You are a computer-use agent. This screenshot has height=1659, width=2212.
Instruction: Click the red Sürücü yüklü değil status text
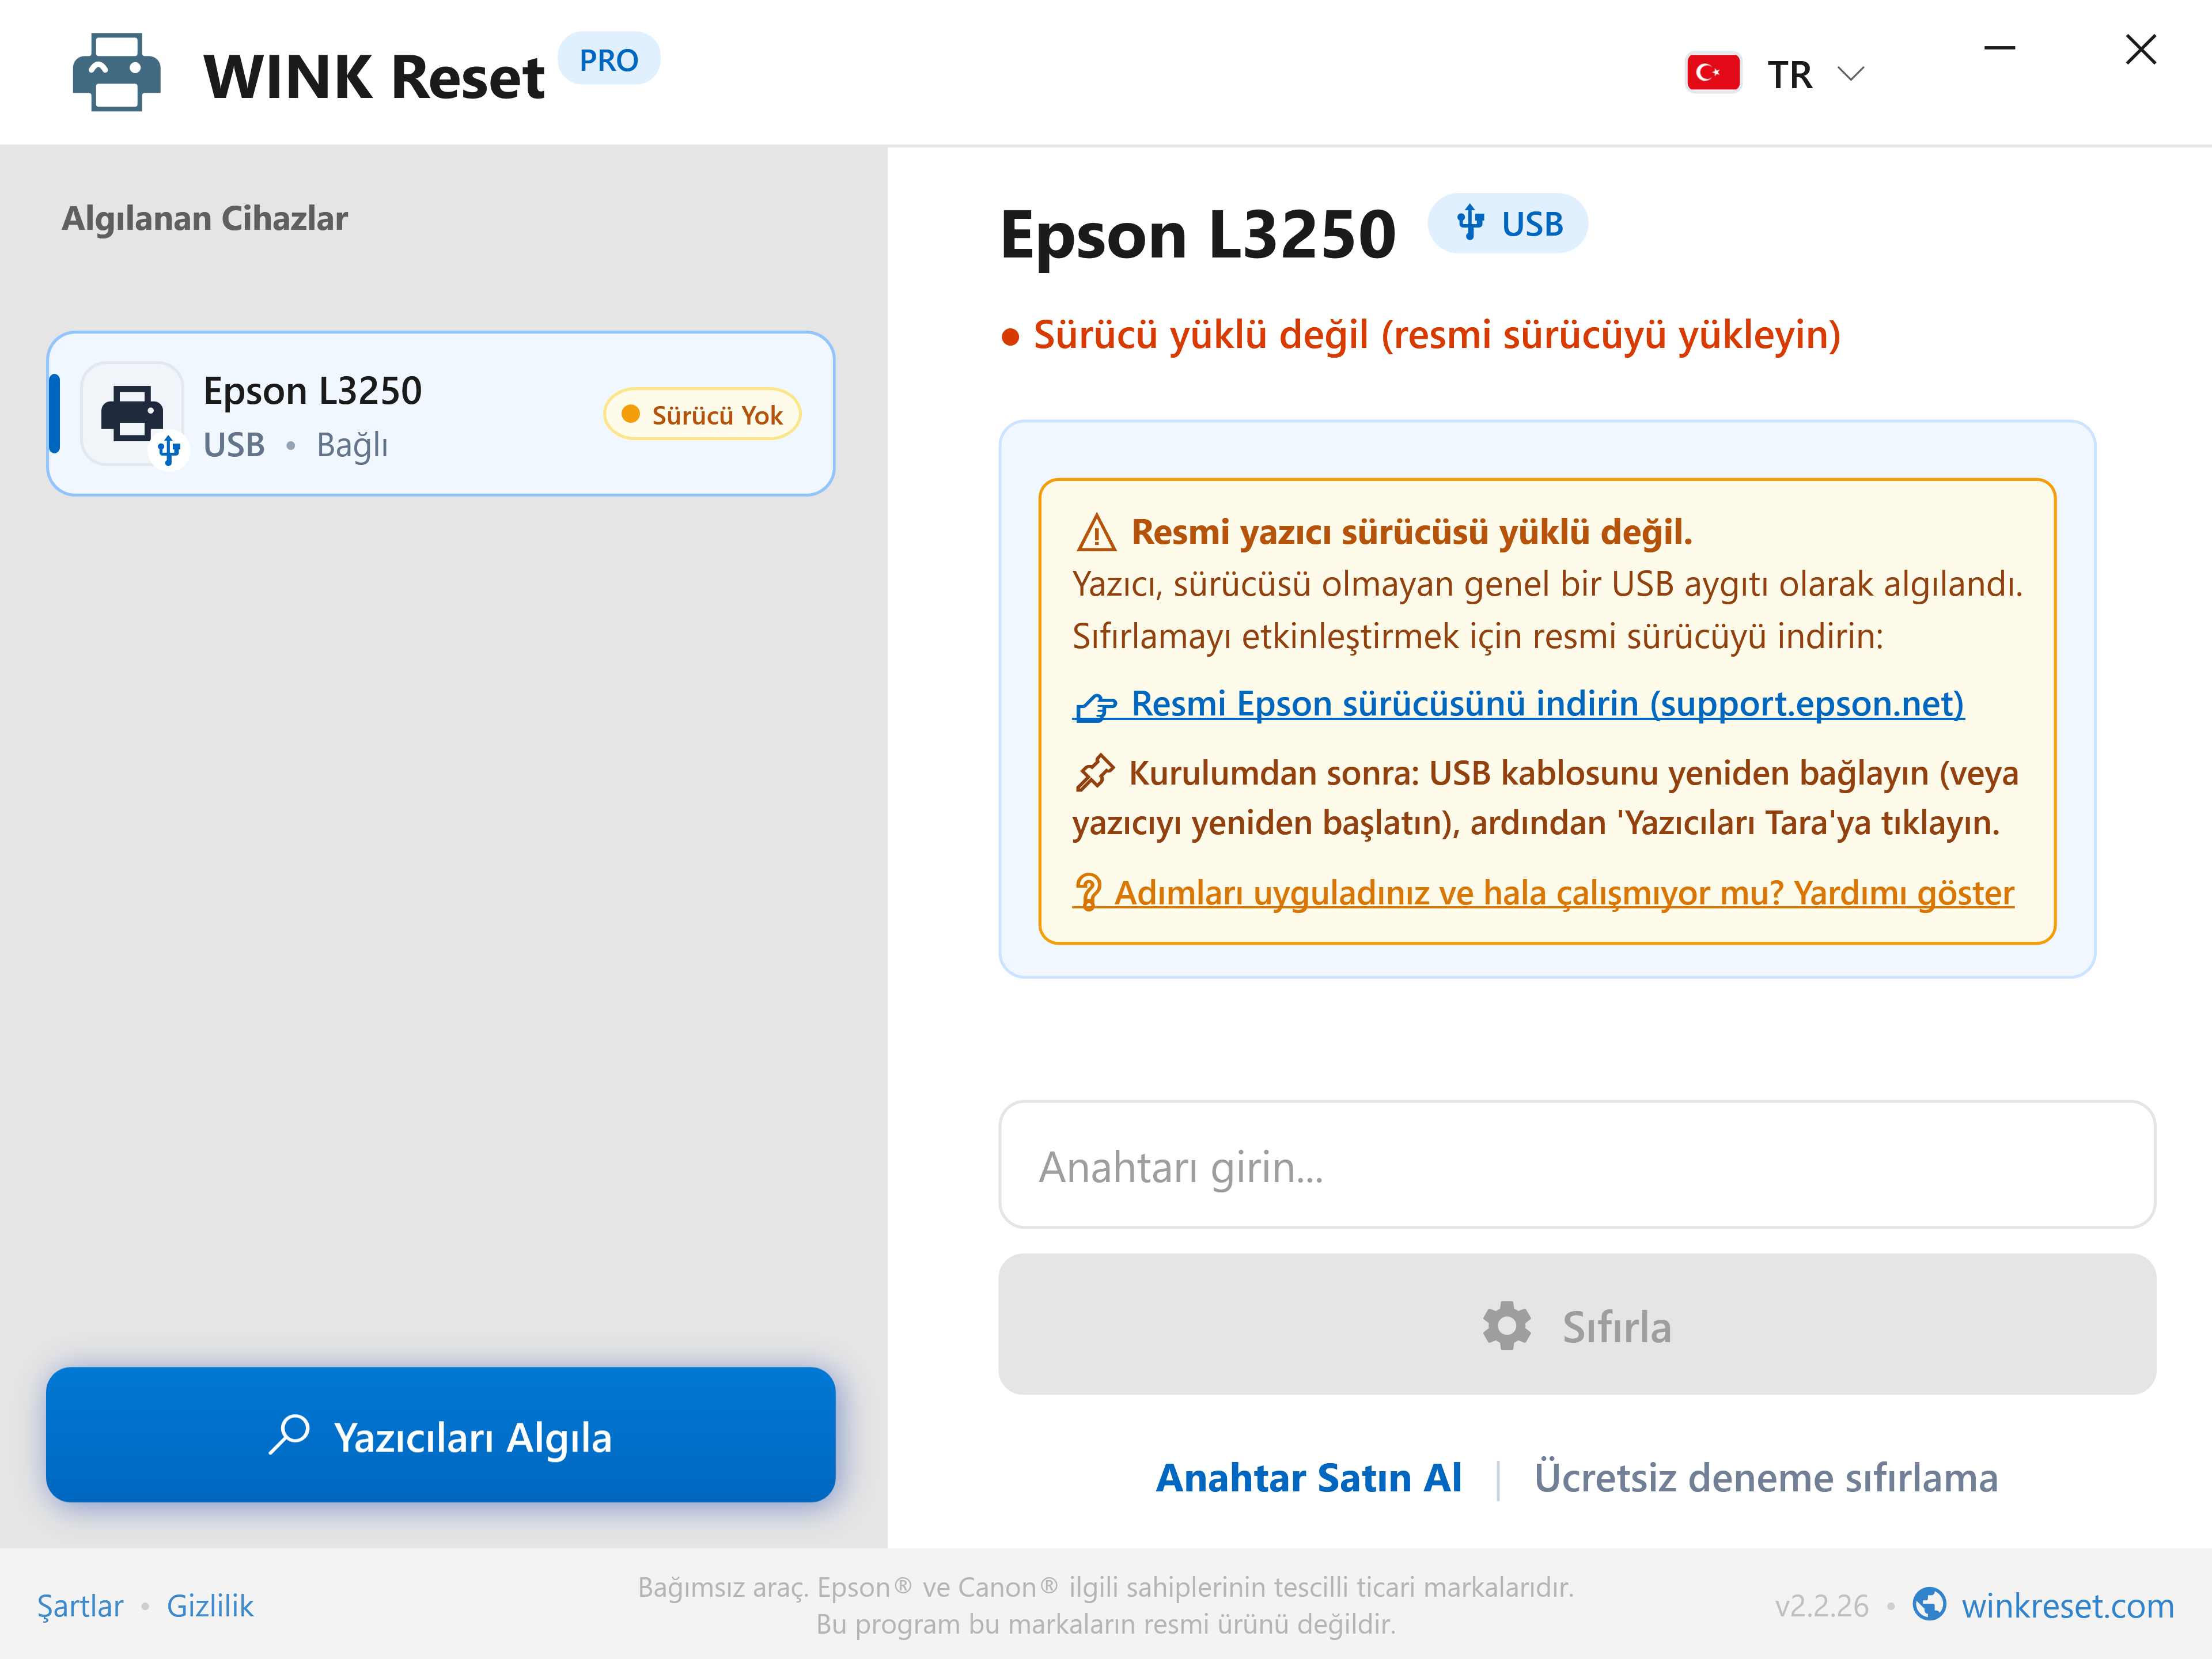pos(1436,335)
